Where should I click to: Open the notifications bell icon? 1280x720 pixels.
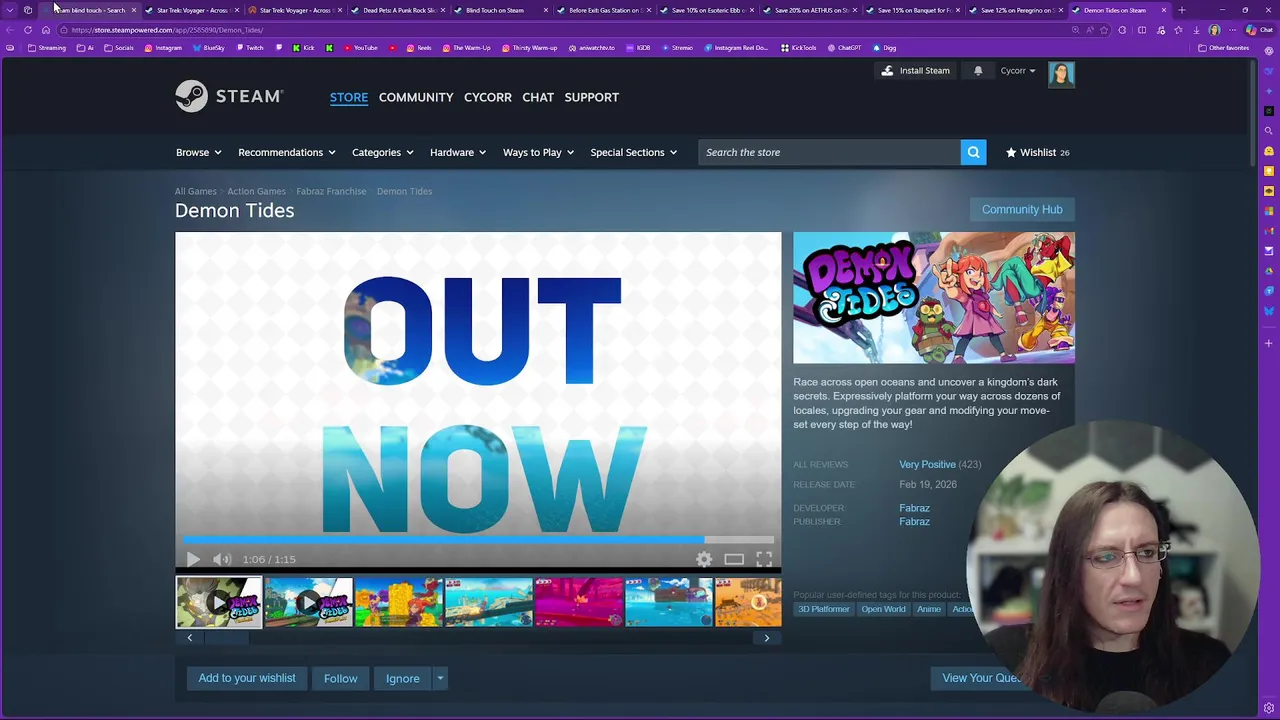tap(978, 71)
